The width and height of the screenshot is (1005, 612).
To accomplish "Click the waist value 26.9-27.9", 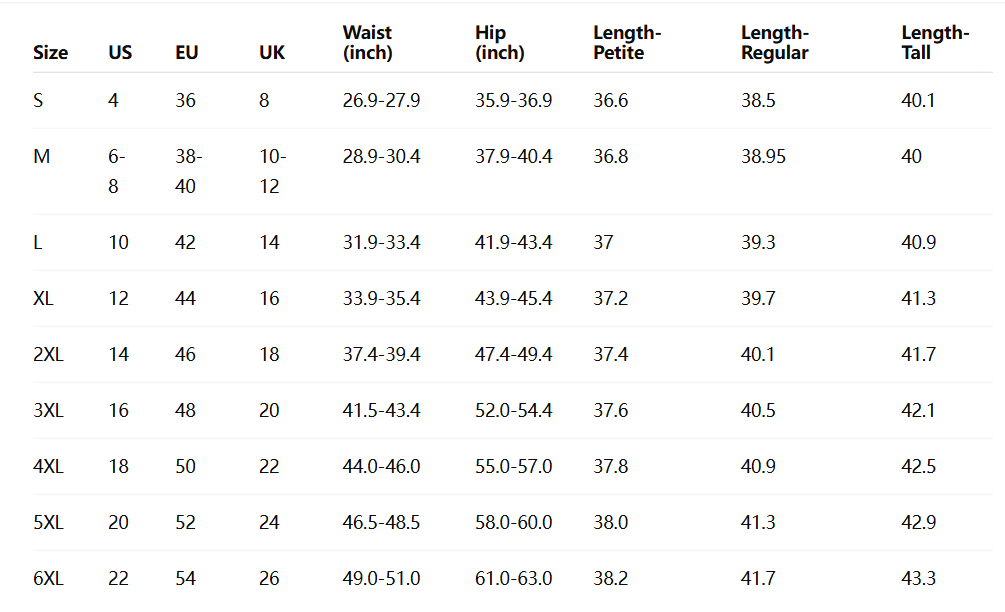I will click(x=381, y=101).
